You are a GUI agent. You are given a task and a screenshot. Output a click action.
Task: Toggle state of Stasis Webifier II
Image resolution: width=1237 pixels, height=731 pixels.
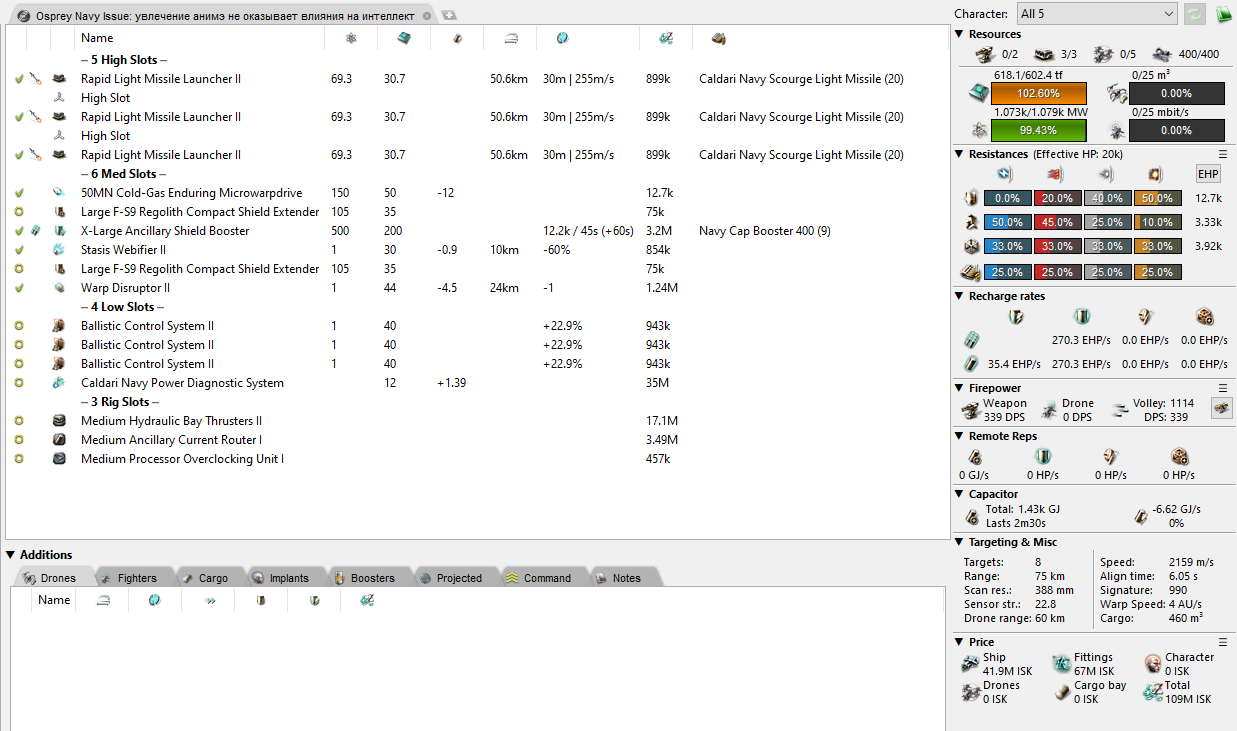19,250
